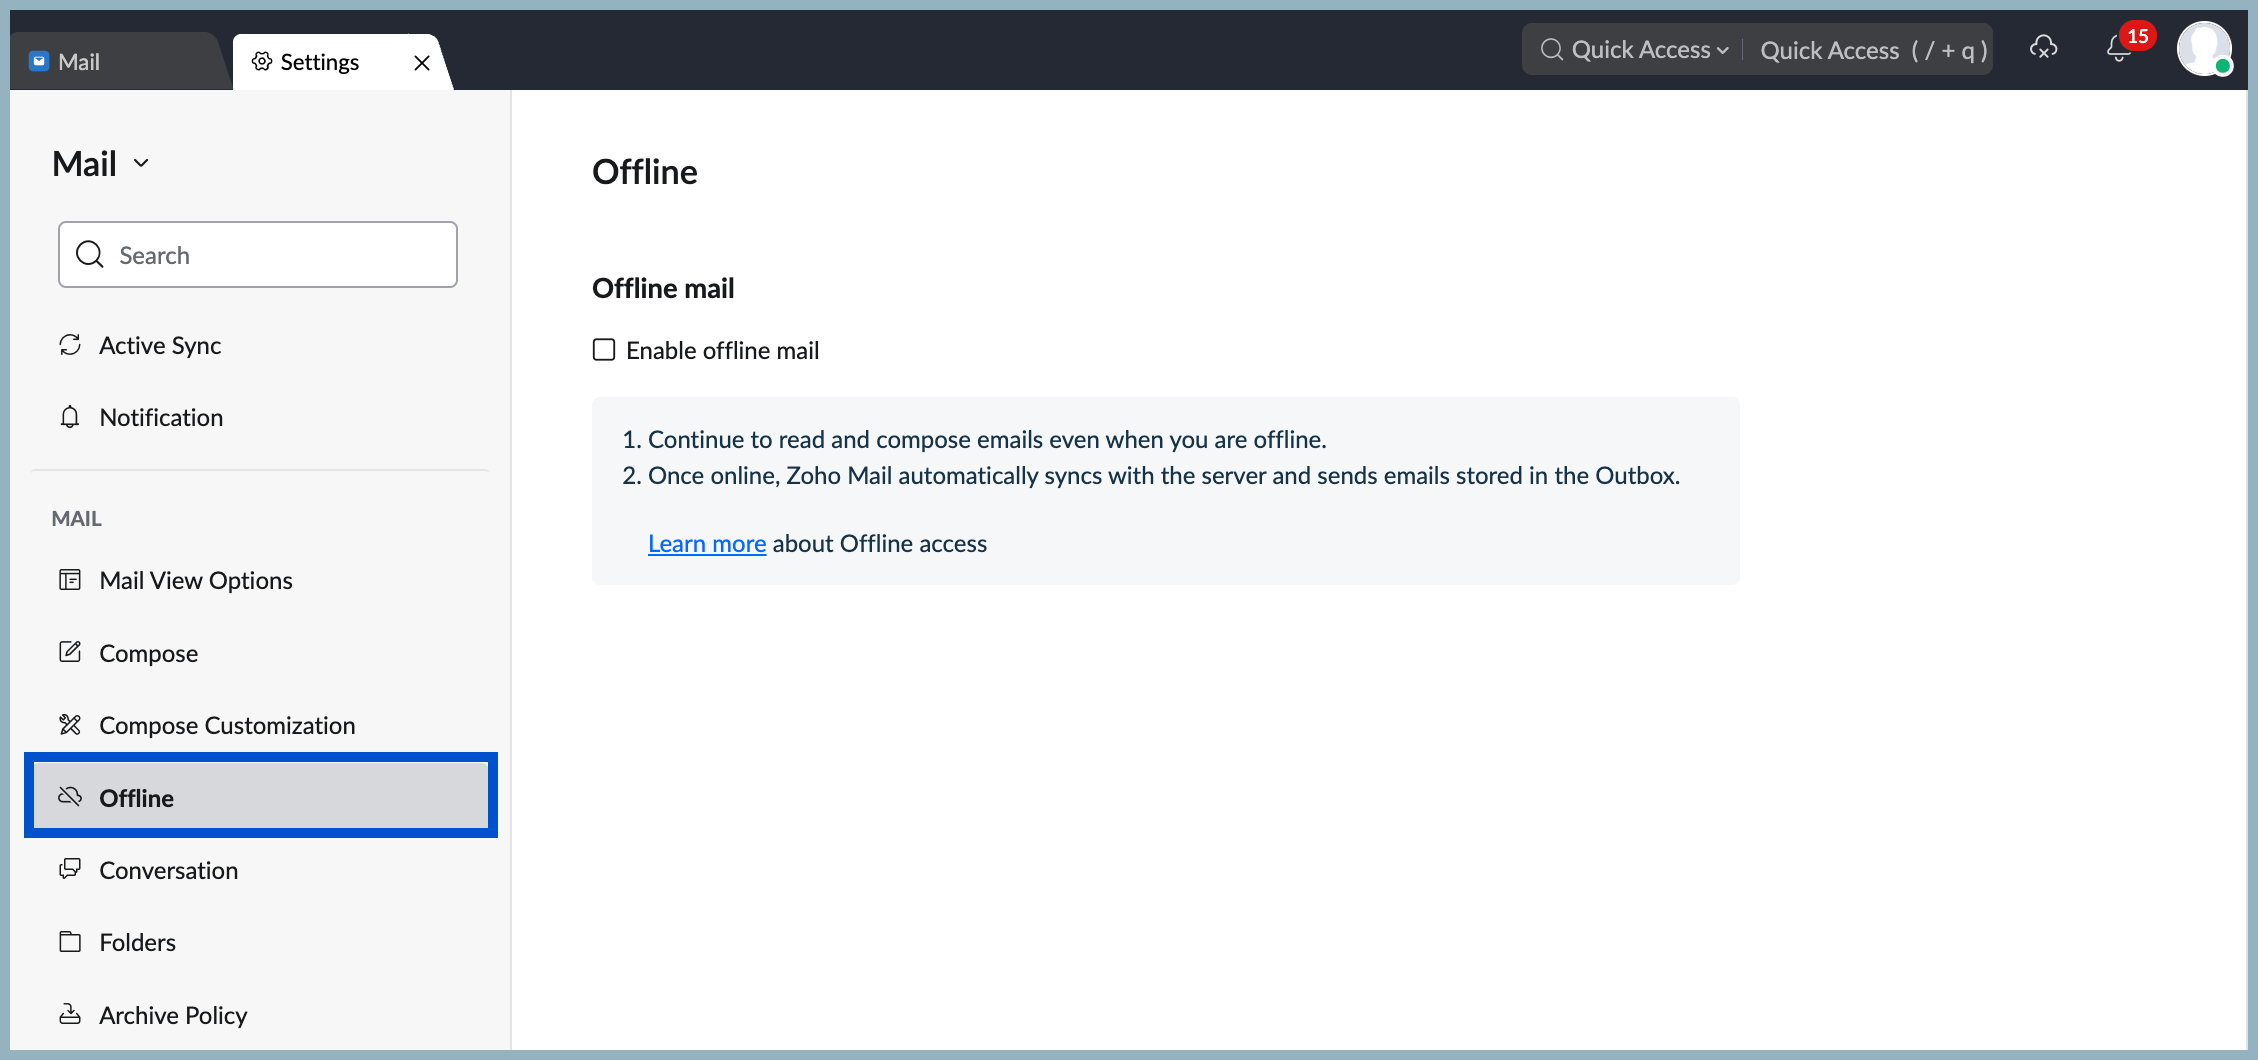2258x1060 pixels.
Task: Open Compose Customization settings icon
Action: [69, 724]
